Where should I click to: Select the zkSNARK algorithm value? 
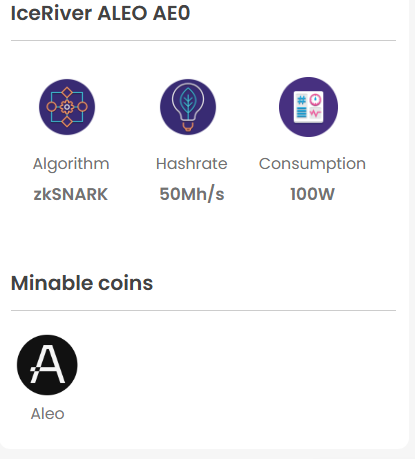(71, 194)
